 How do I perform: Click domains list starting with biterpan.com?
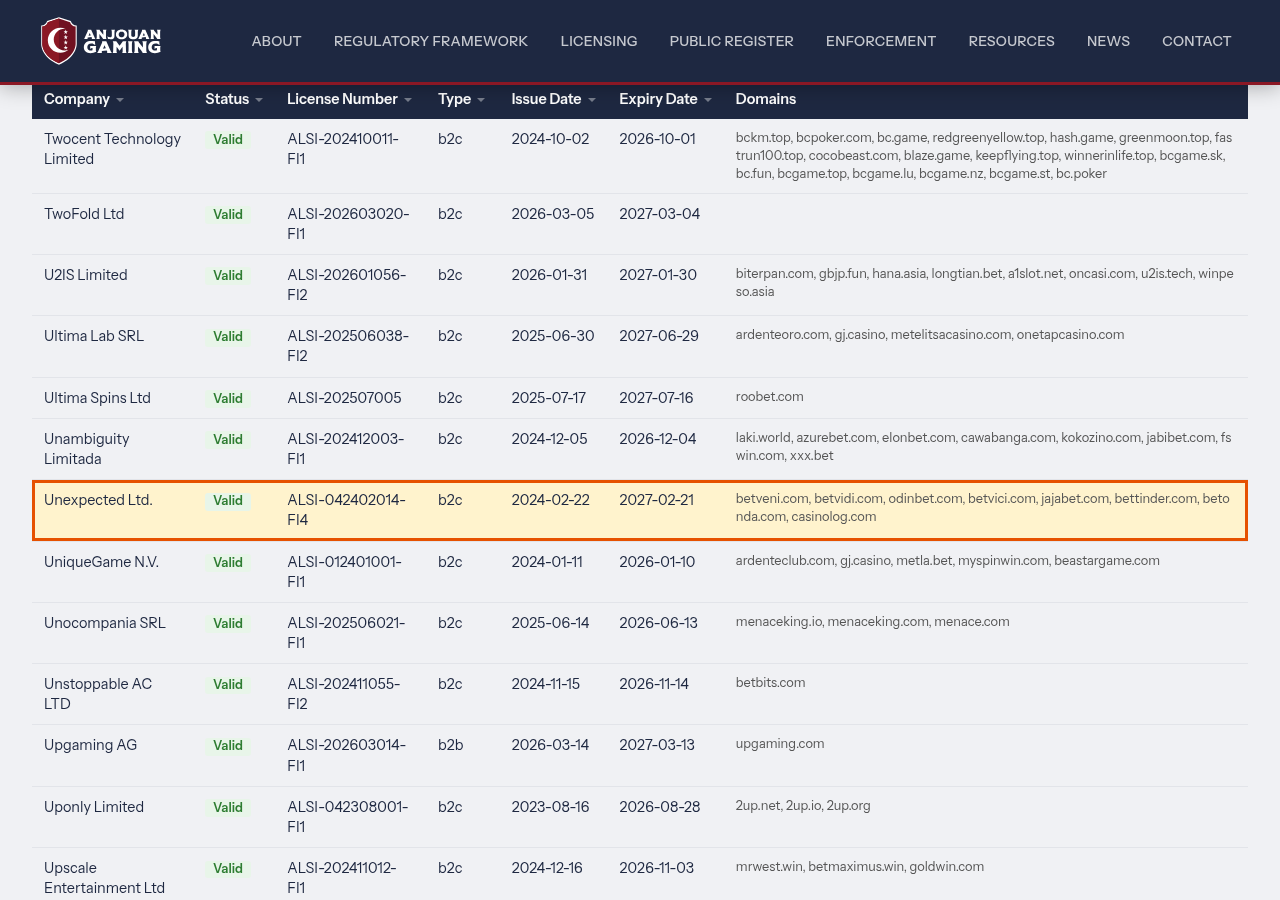[x=985, y=283]
